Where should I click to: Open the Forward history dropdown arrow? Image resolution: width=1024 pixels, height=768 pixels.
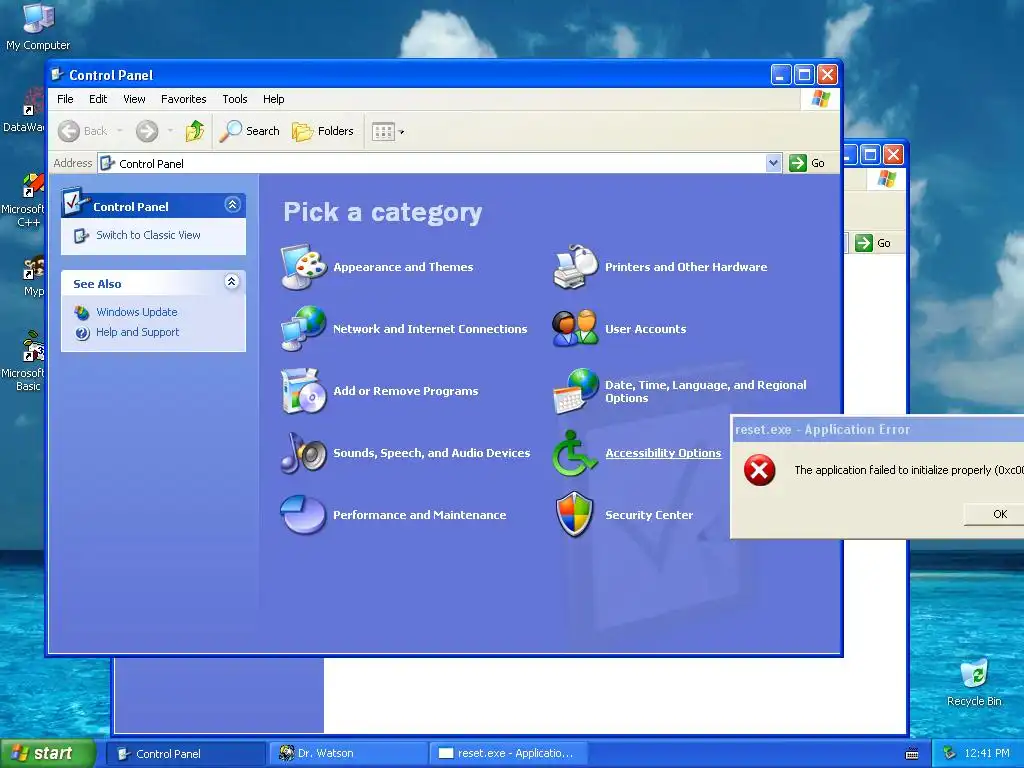coord(170,131)
